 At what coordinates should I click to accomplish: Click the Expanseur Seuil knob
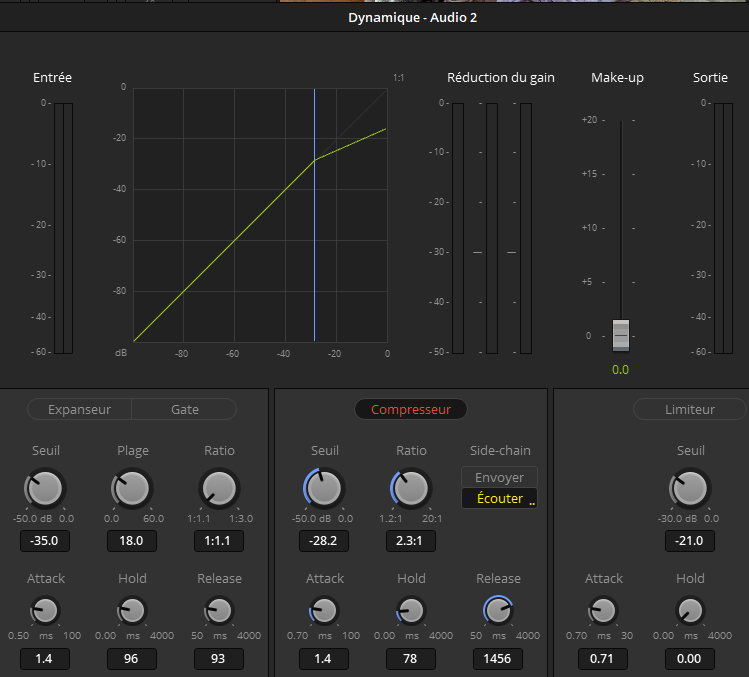coord(46,489)
